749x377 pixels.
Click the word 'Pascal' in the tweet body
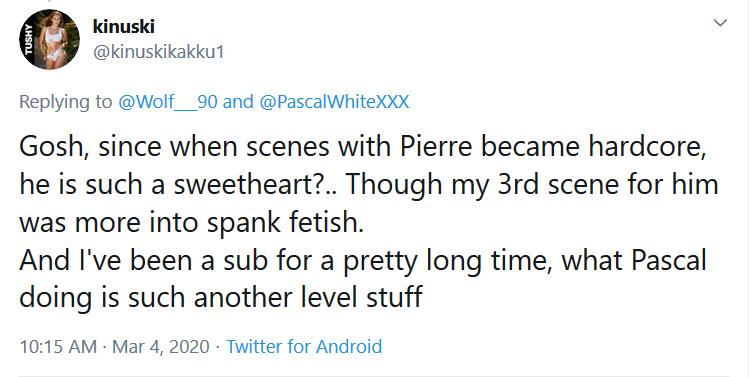tap(669, 260)
